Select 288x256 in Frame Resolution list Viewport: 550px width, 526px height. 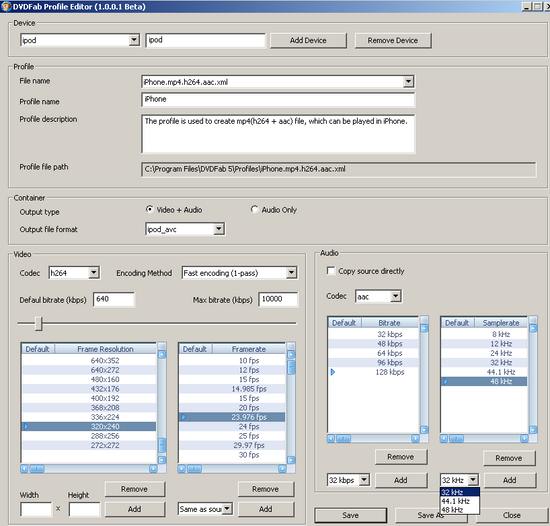89,436
